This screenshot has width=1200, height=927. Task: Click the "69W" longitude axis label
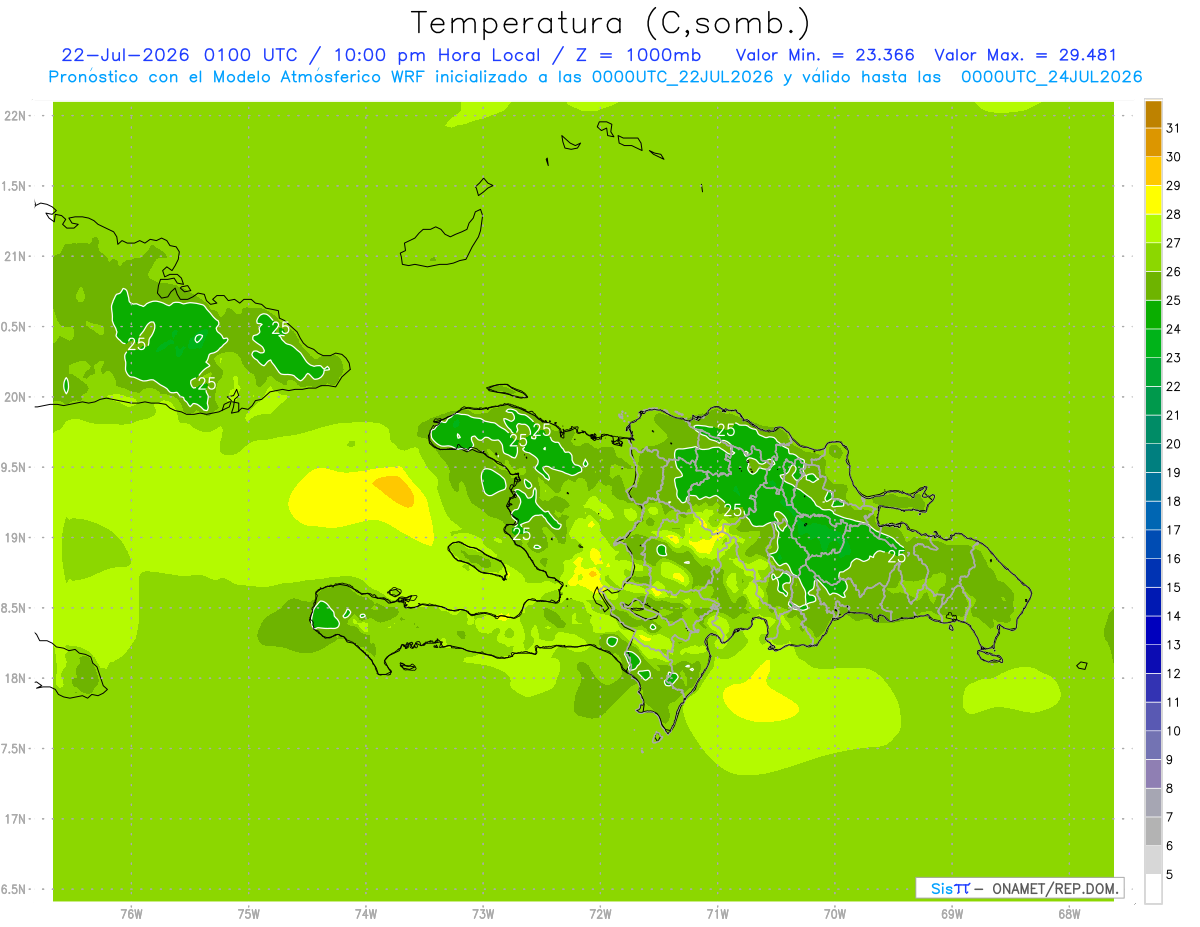tap(952, 914)
